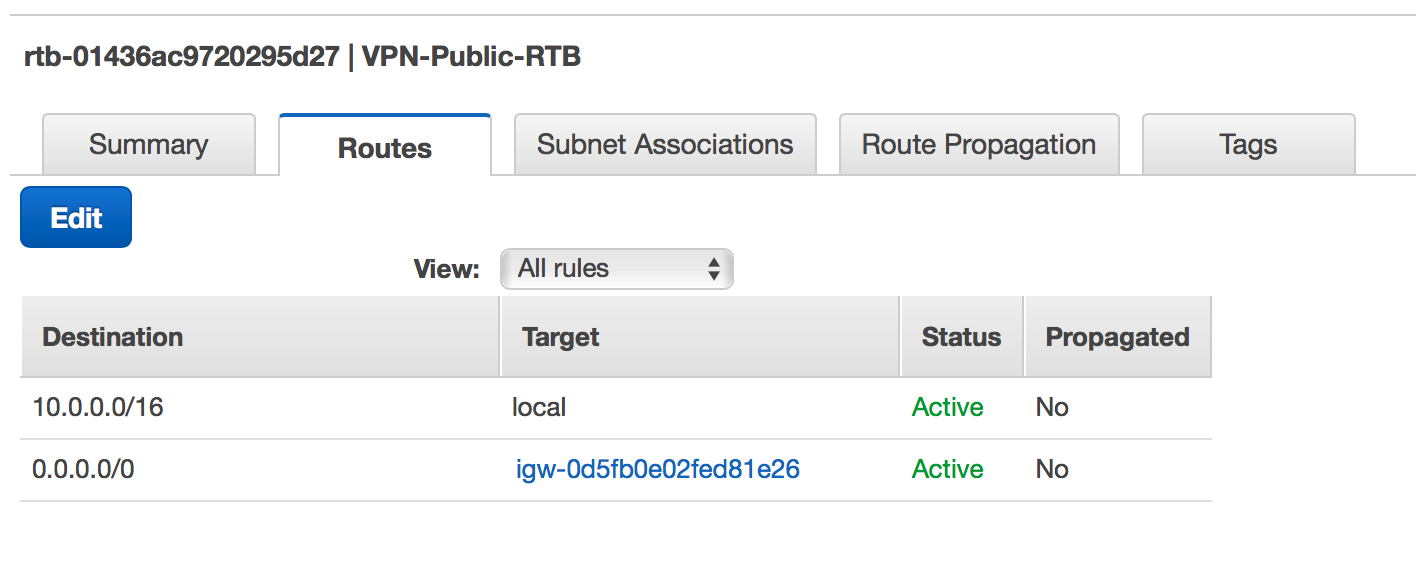
Task: Open internet gateway igw-0d5fb0e02fed81e26 details
Action: pyautogui.click(x=656, y=469)
